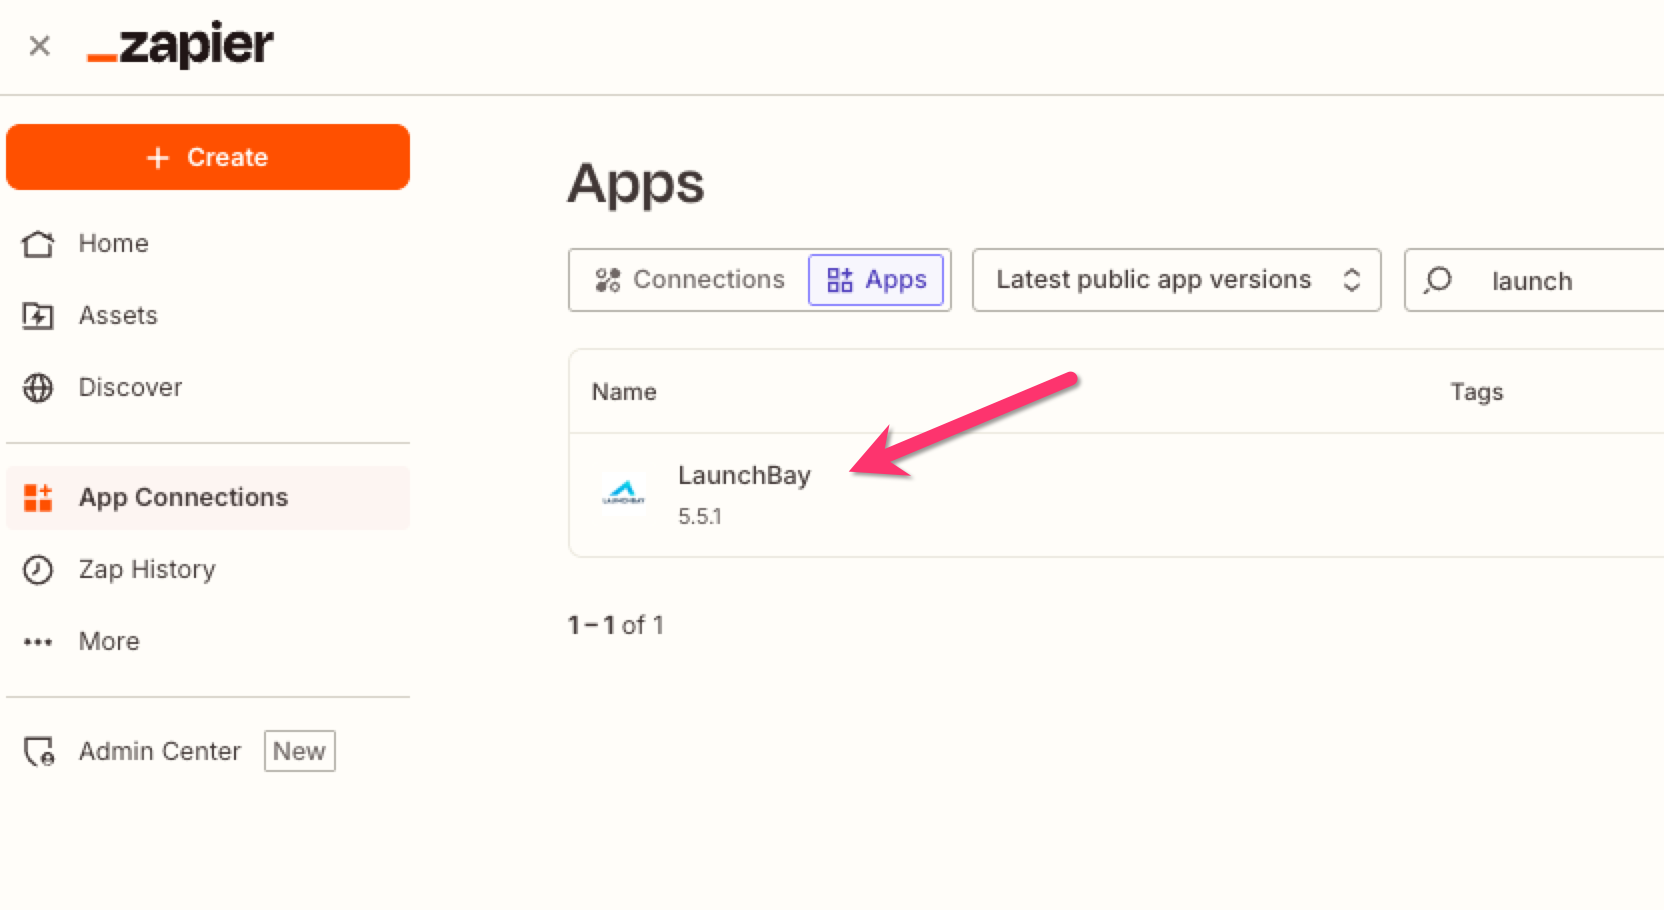Click the orange Create button
1664x910 pixels.
point(208,157)
